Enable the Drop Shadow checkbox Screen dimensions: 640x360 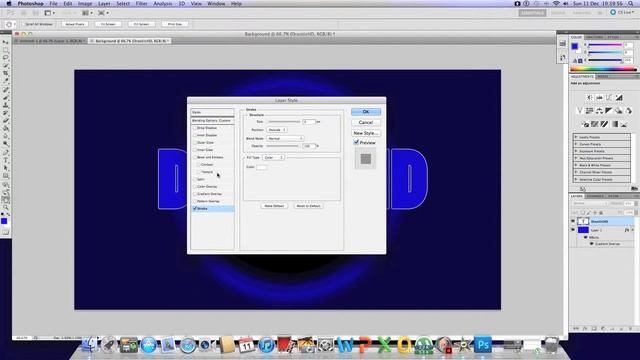pyautogui.click(x=195, y=128)
